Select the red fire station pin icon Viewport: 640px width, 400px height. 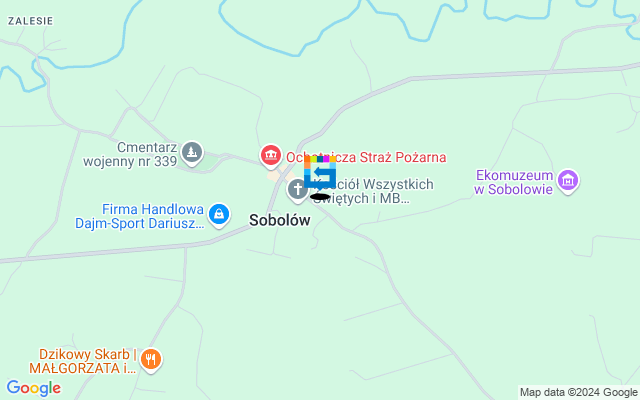point(271,157)
